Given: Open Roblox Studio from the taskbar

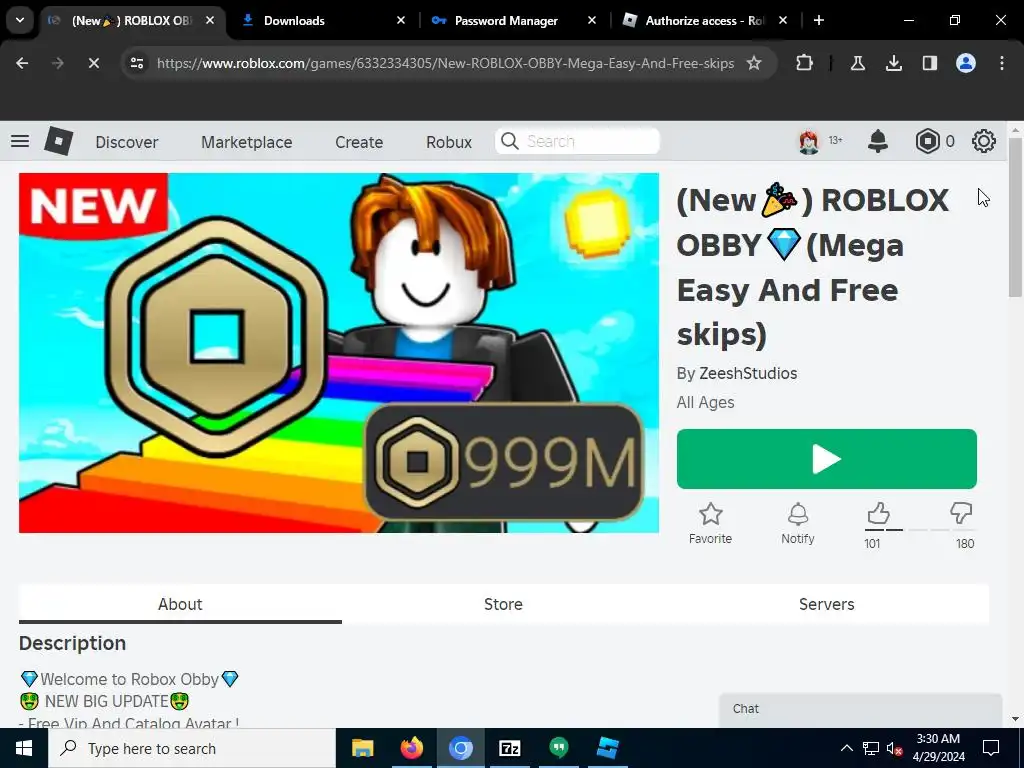Looking at the screenshot, I should [607, 748].
